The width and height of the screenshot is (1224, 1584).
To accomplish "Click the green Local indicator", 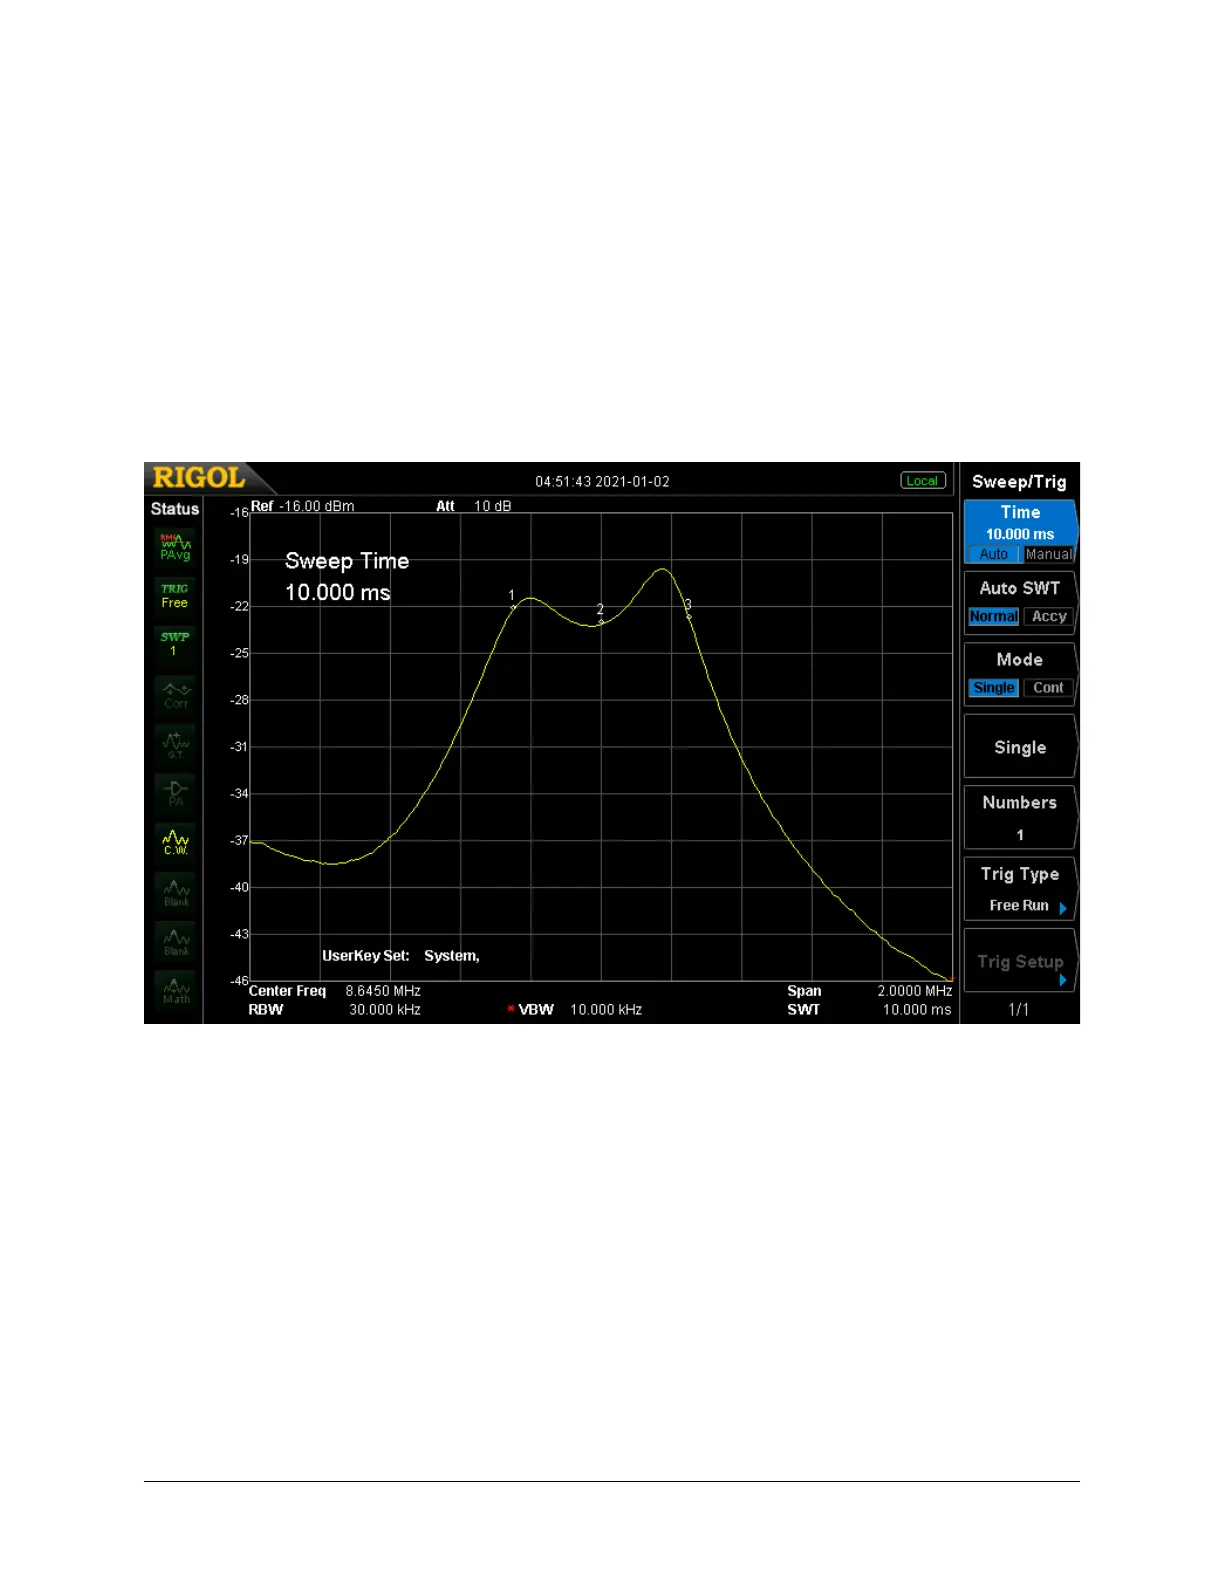I will (x=922, y=481).
